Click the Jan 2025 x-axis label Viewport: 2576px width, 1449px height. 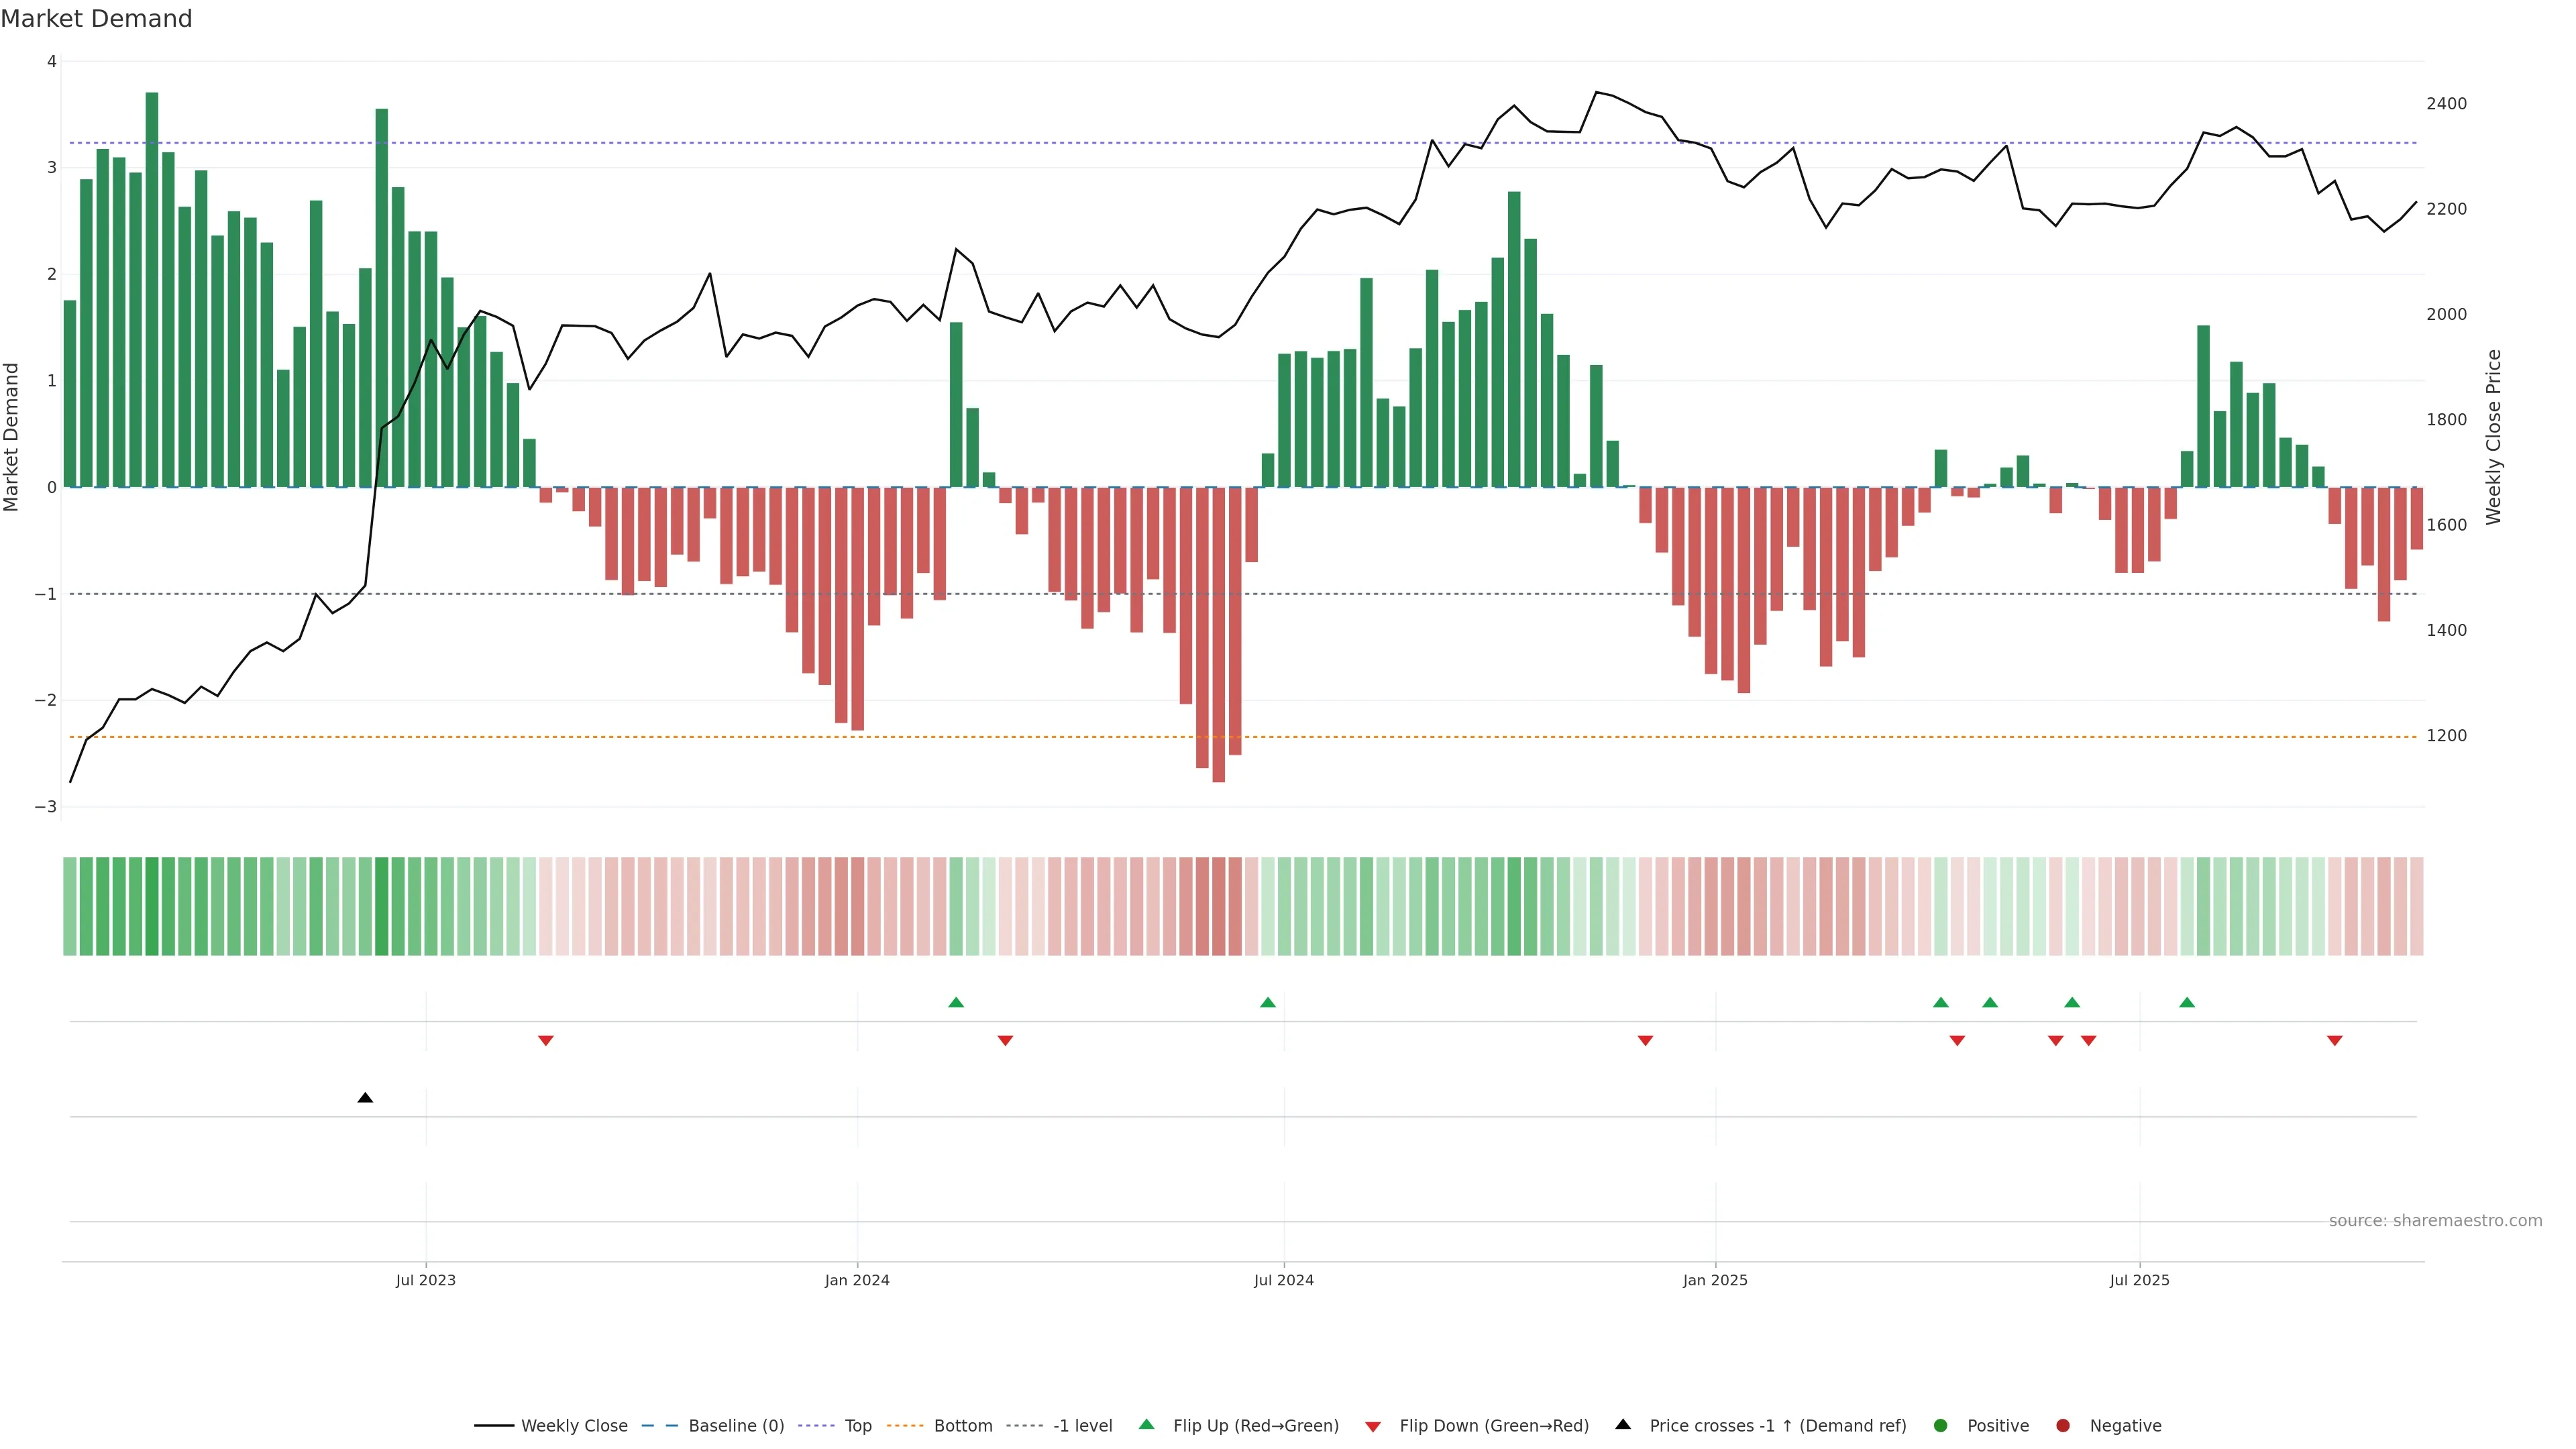[1715, 1280]
